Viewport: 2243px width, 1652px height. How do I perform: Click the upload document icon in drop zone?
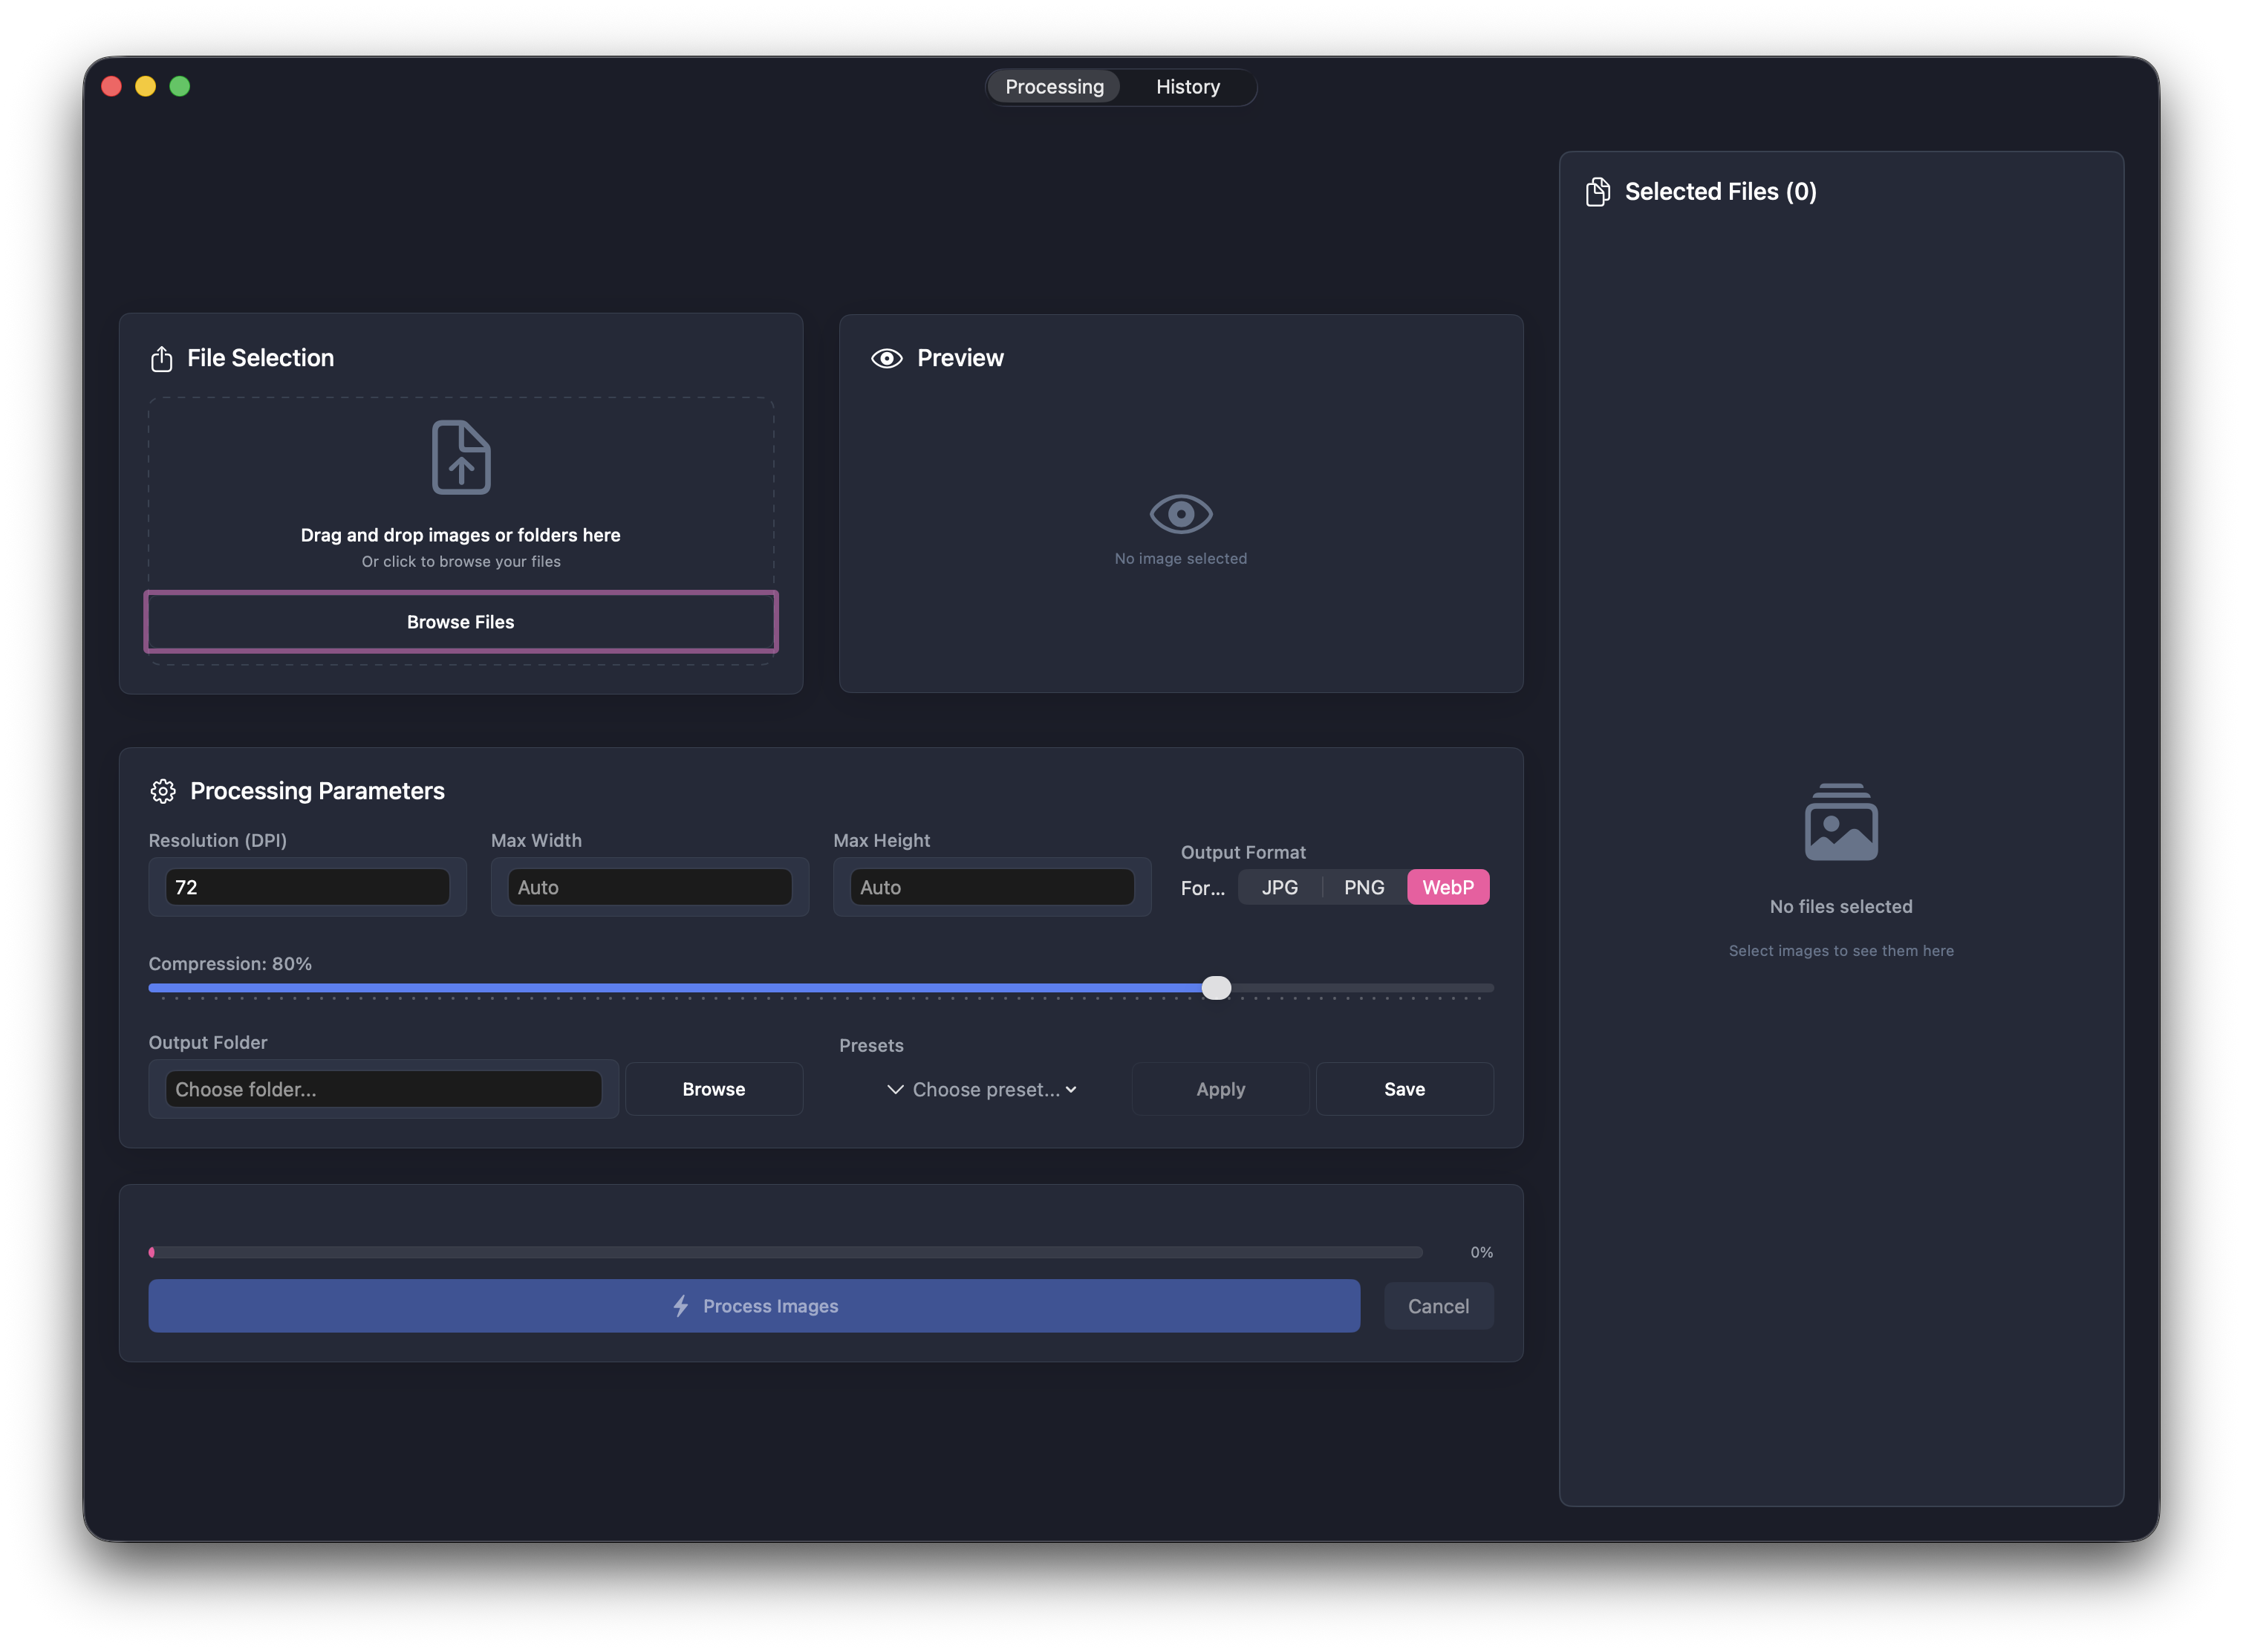461,457
